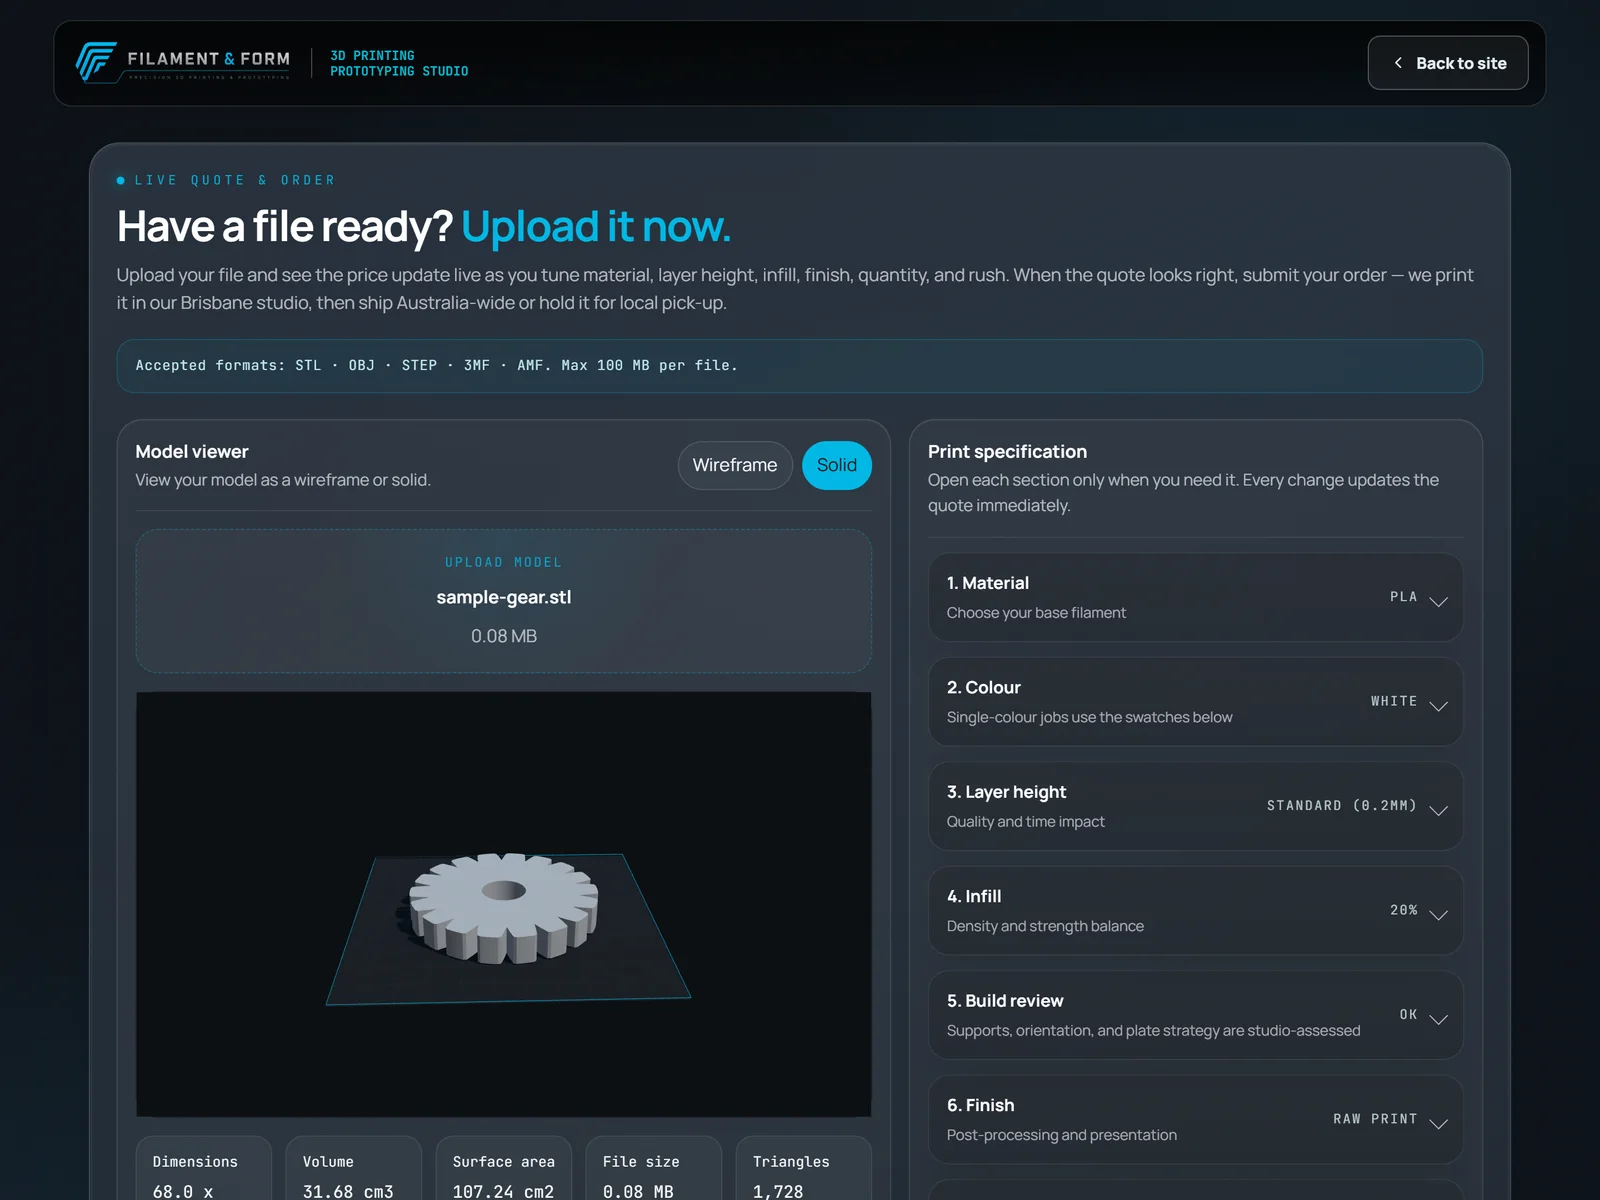Image resolution: width=1600 pixels, height=1200 pixels.
Task: Expand the 3. Layer height section
Action: (x=1196, y=806)
